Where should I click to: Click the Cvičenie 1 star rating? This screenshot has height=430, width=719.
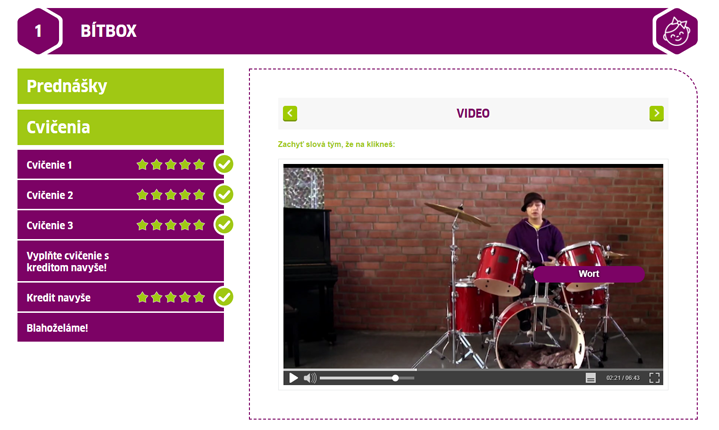pyautogui.click(x=171, y=165)
